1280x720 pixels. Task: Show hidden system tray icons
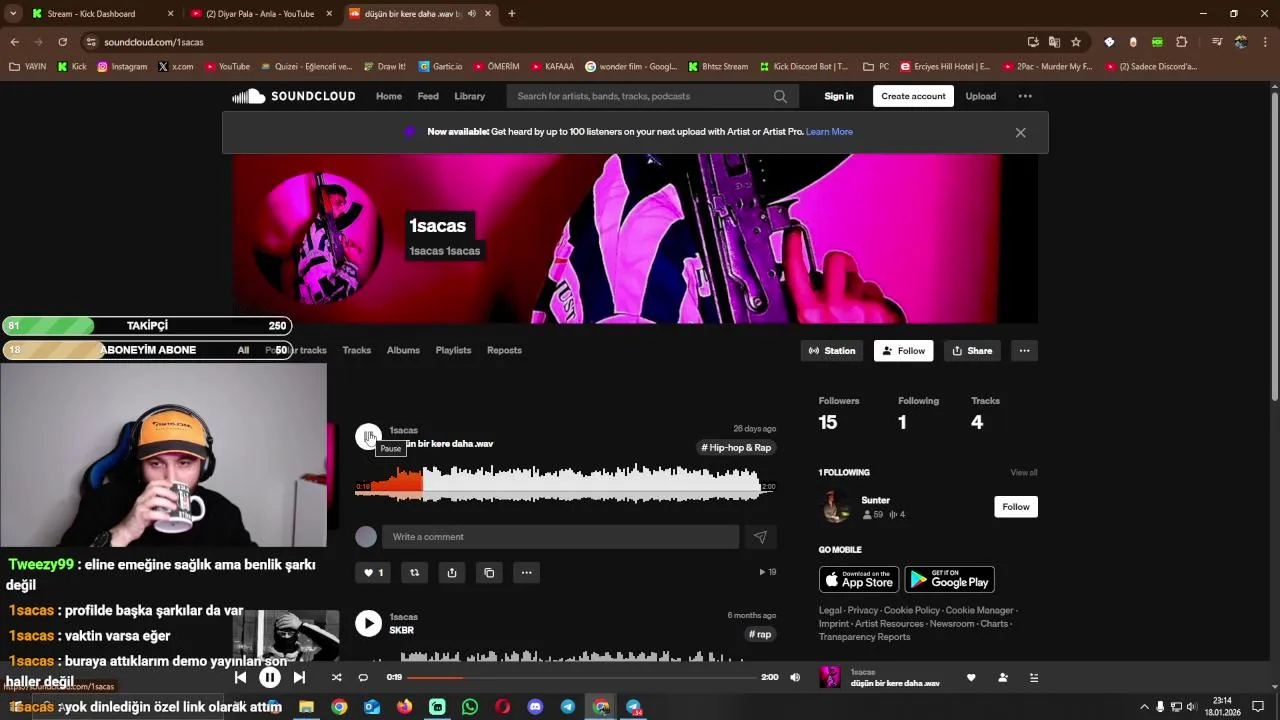1144,707
